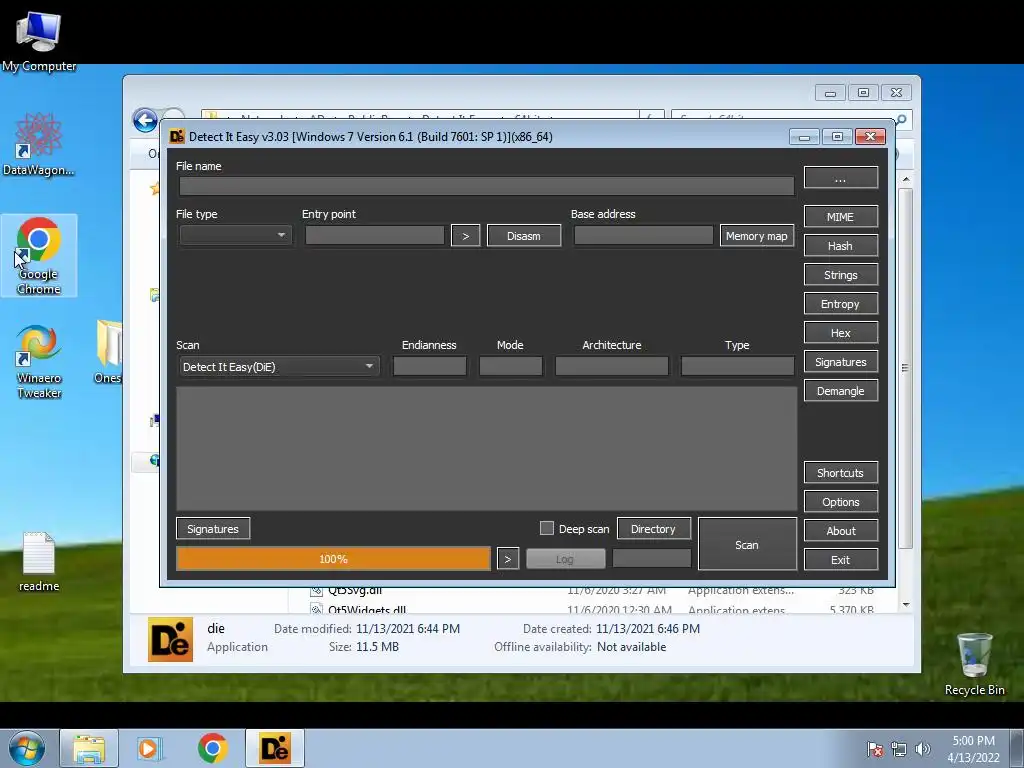Click scroll-down arrow in Explorer window
Screen dimensions: 1024x768
[906, 605]
